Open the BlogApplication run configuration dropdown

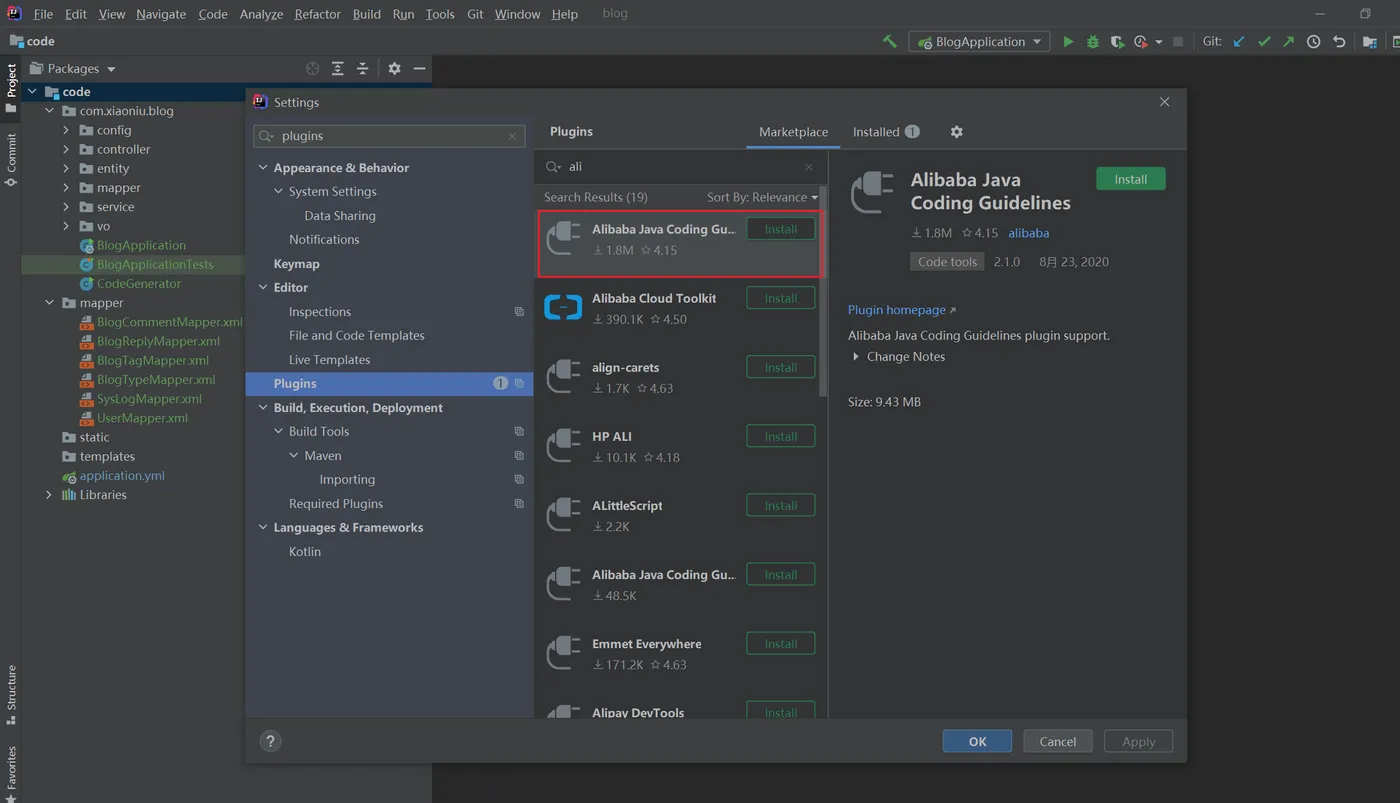(x=979, y=42)
